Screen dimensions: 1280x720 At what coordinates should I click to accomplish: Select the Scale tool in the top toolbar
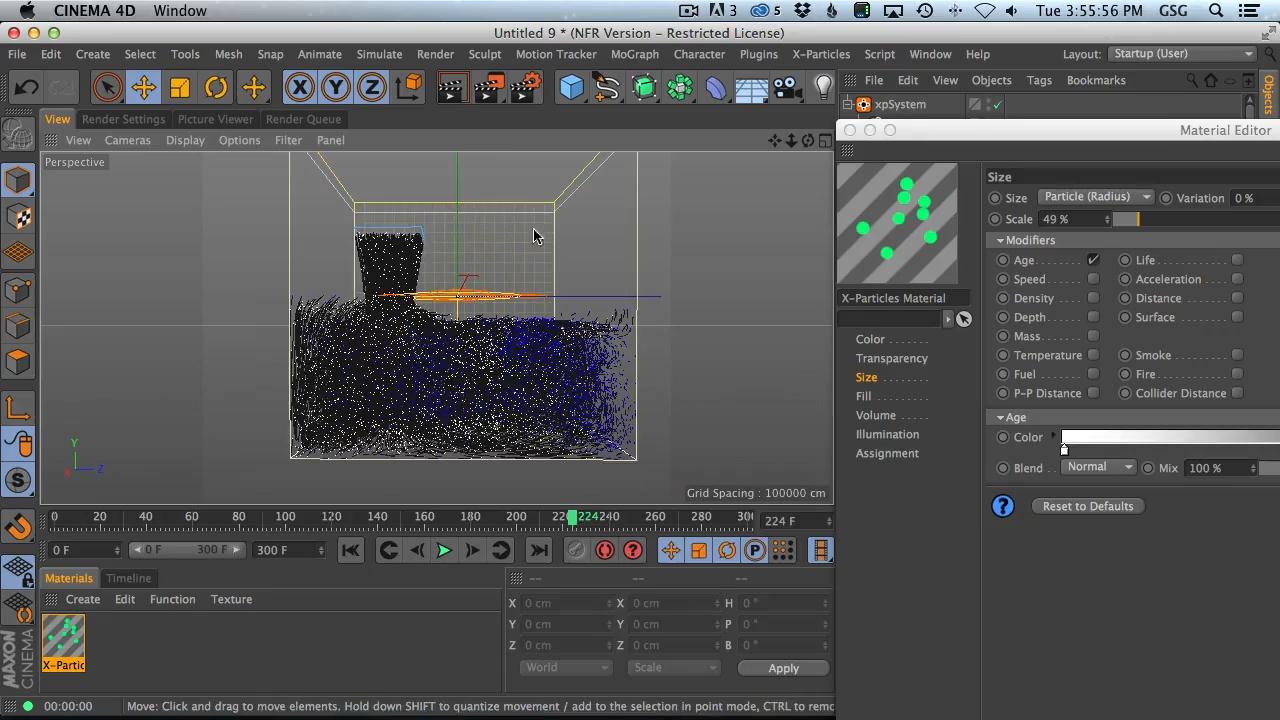[180, 88]
